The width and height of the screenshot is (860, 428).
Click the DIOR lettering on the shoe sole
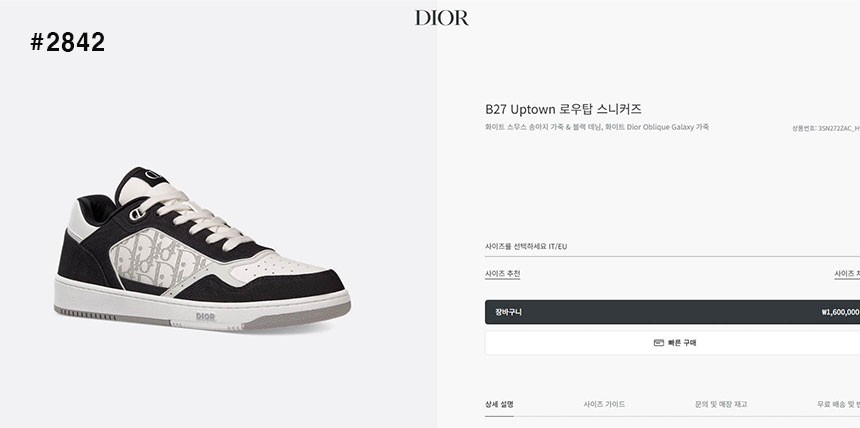point(206,317)
